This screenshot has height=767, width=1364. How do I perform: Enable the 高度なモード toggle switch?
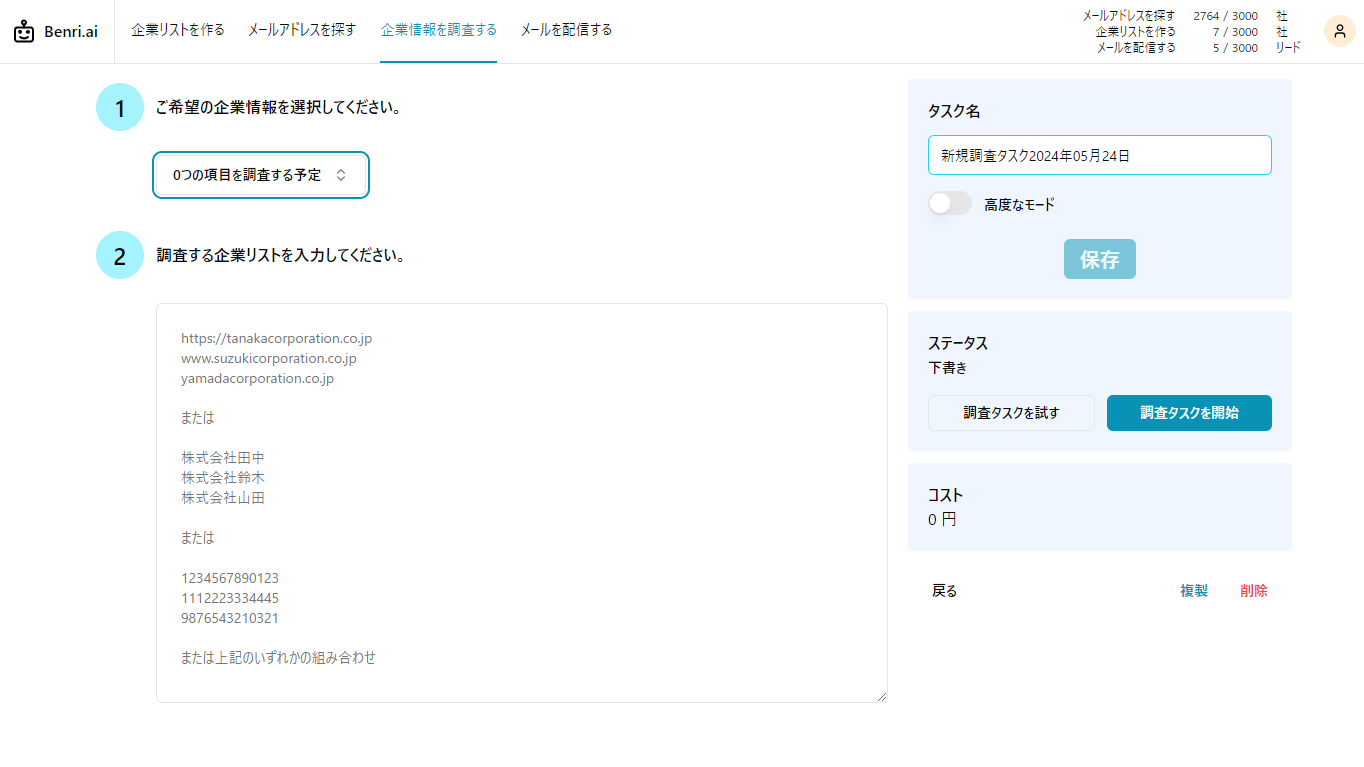[x=950, y=204]
